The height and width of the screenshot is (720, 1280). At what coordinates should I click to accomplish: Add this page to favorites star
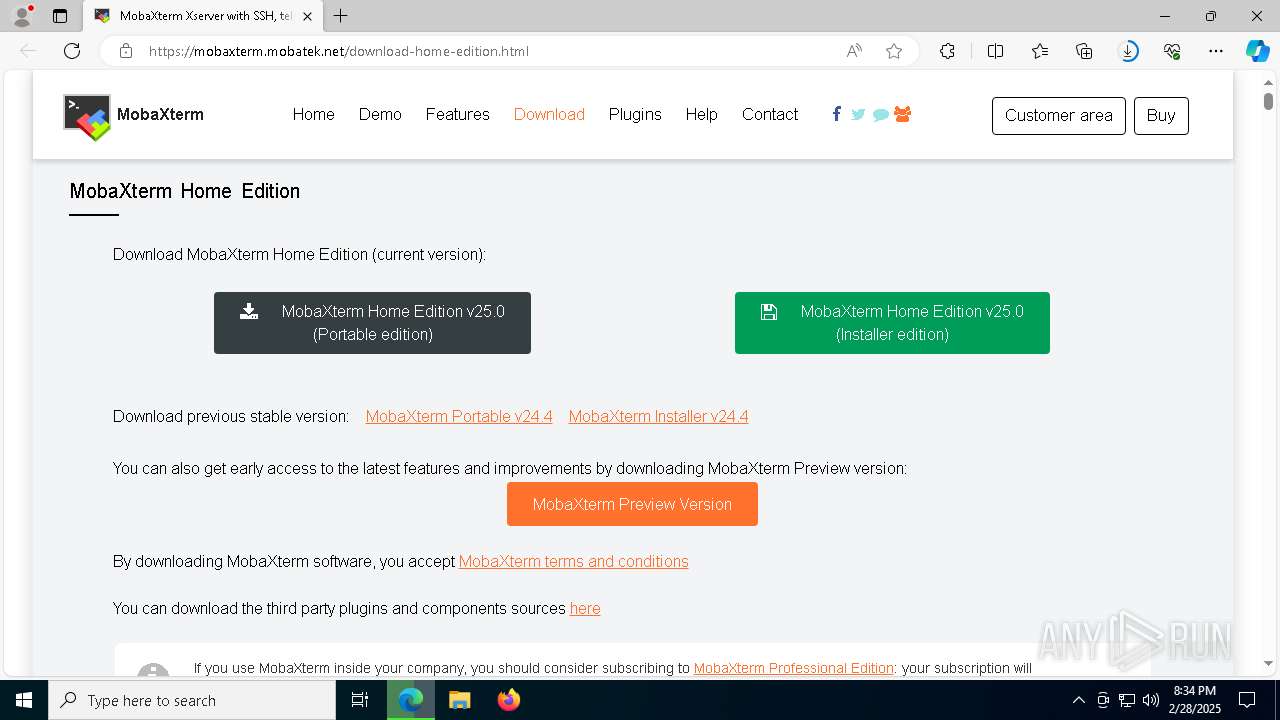894,51
